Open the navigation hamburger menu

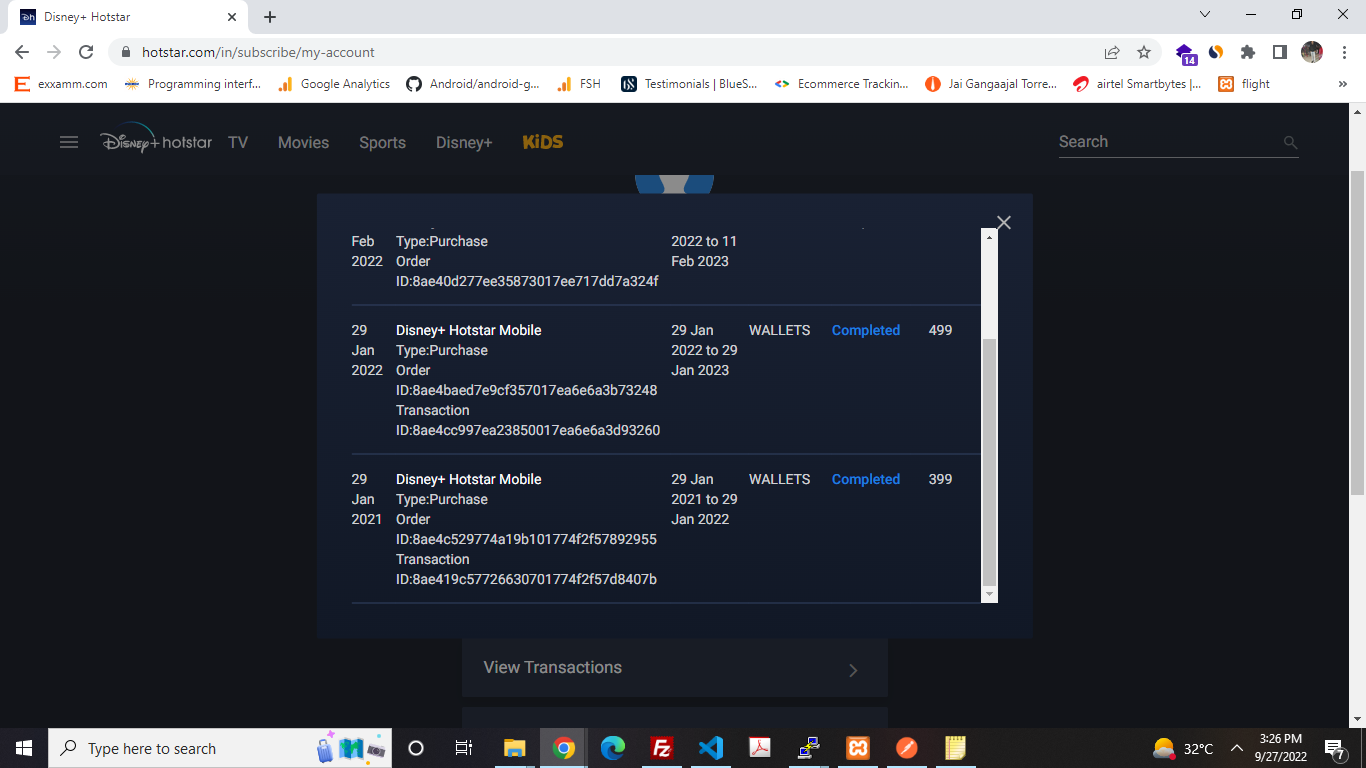coord(68,142)
